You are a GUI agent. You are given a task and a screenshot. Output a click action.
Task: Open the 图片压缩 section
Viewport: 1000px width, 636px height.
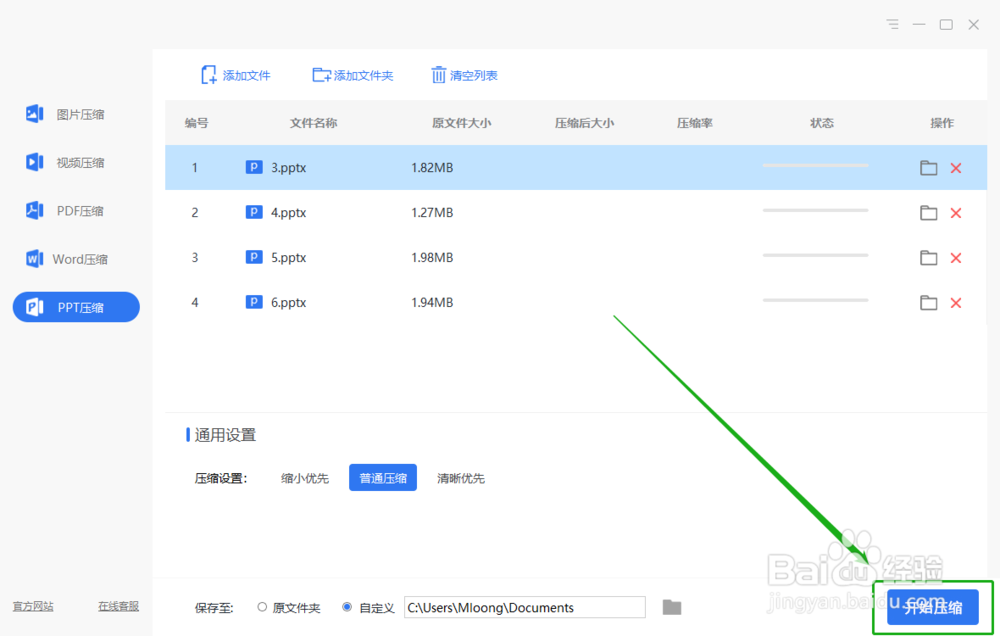[65, 114]
